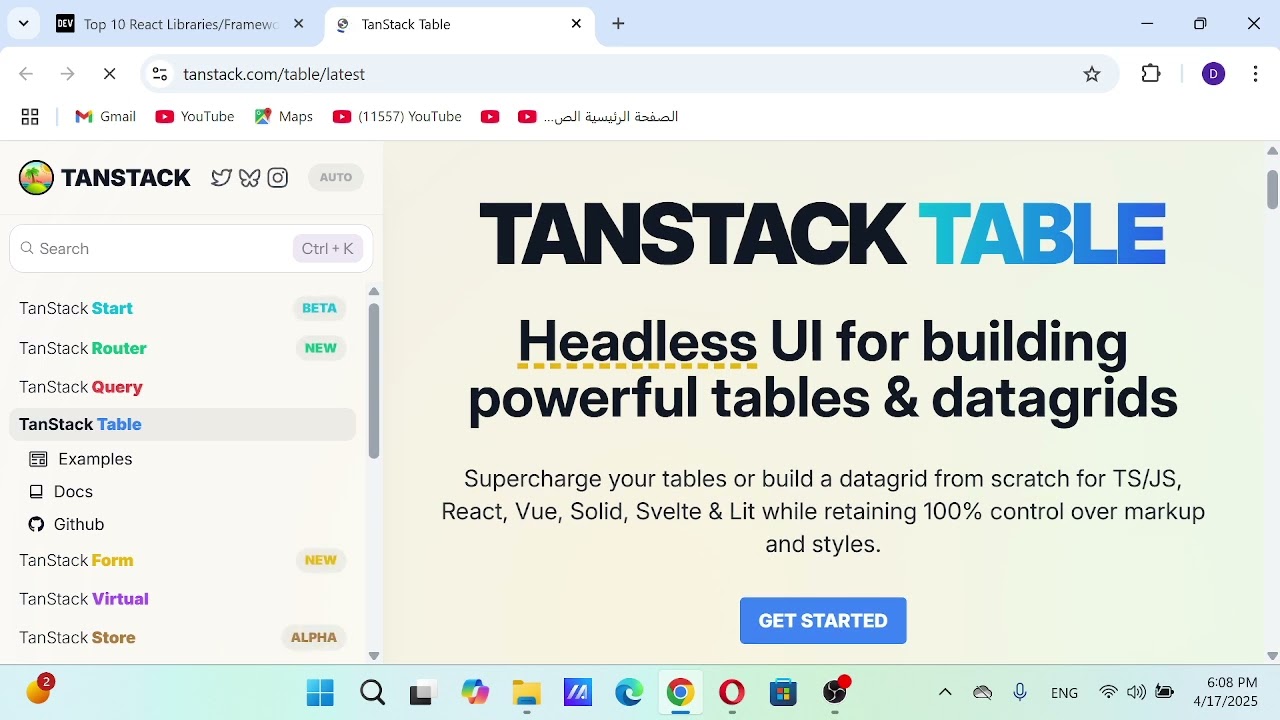Click sidebar scroll up arrow
The height and width of the screenshot is (720, 1280).
pos(374,292)
